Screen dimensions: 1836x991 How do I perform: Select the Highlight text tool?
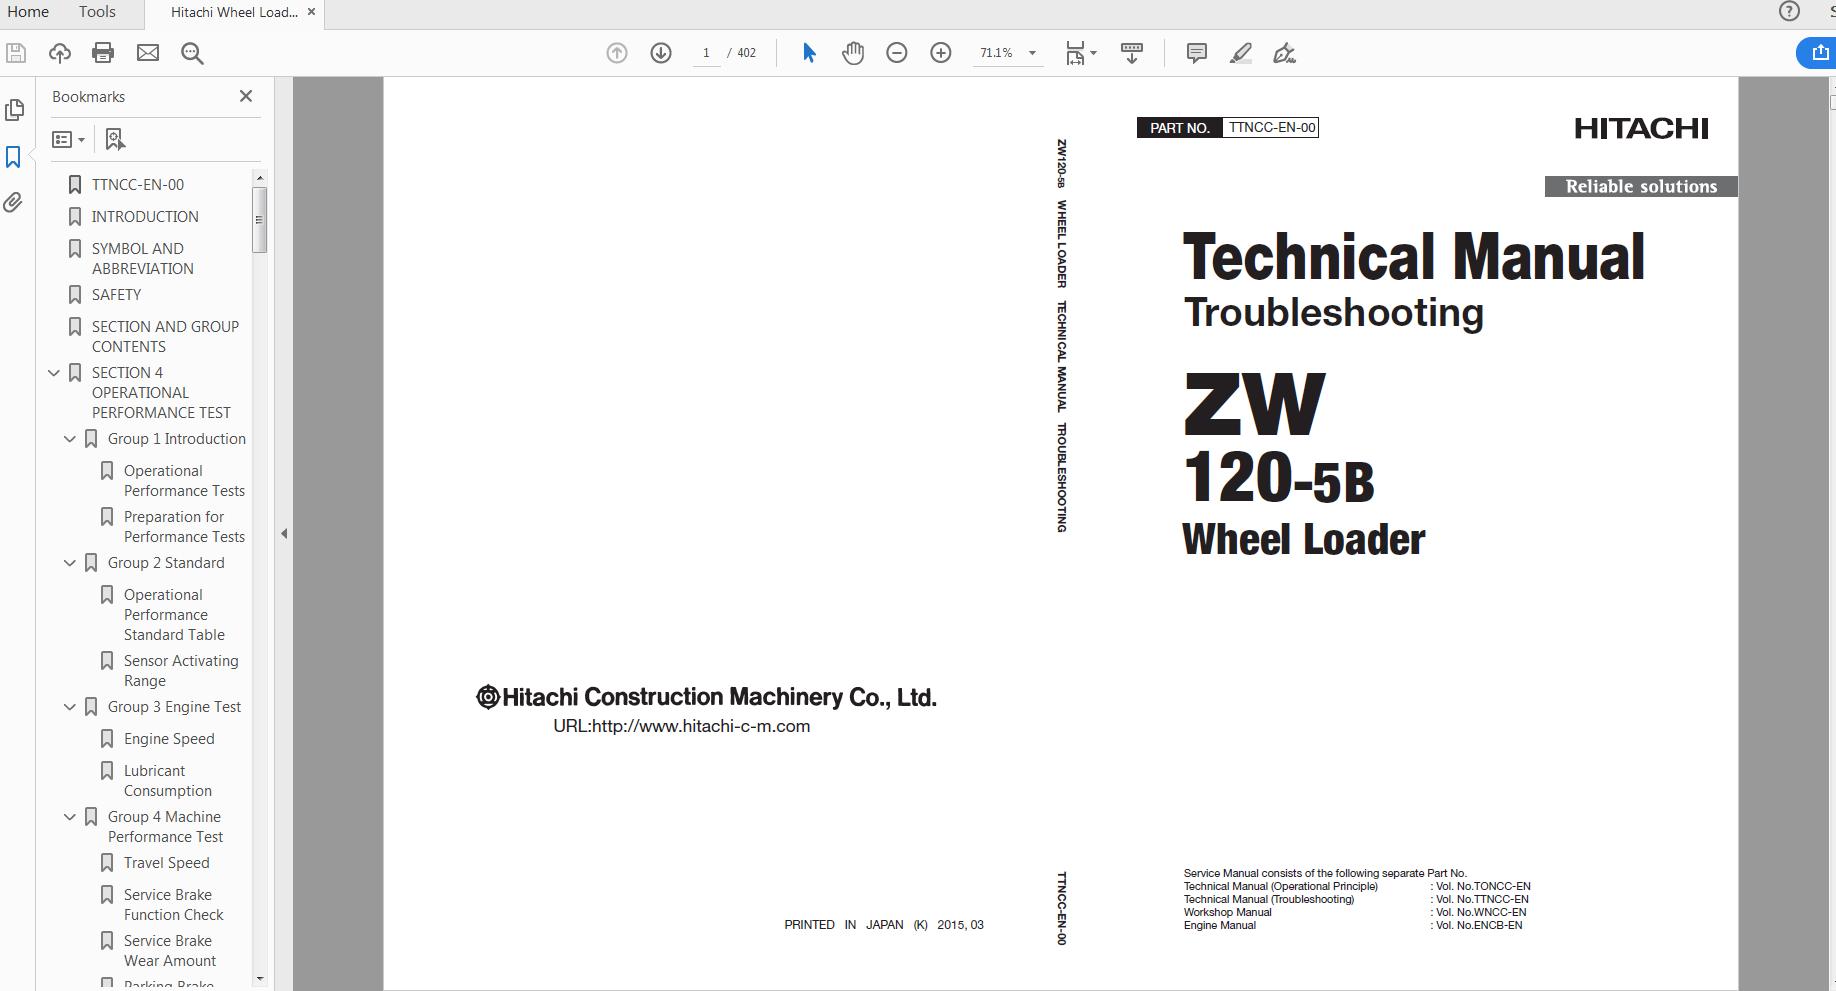click(1240, 53)
